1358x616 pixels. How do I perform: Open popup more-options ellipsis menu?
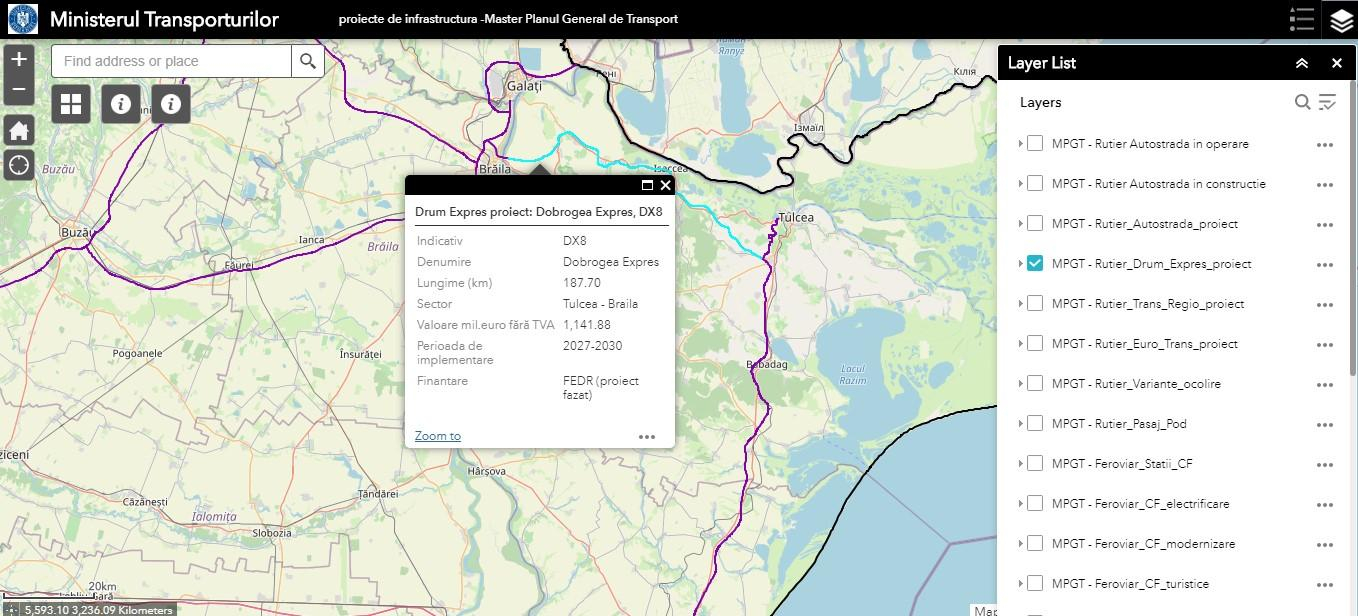[647, 436]
